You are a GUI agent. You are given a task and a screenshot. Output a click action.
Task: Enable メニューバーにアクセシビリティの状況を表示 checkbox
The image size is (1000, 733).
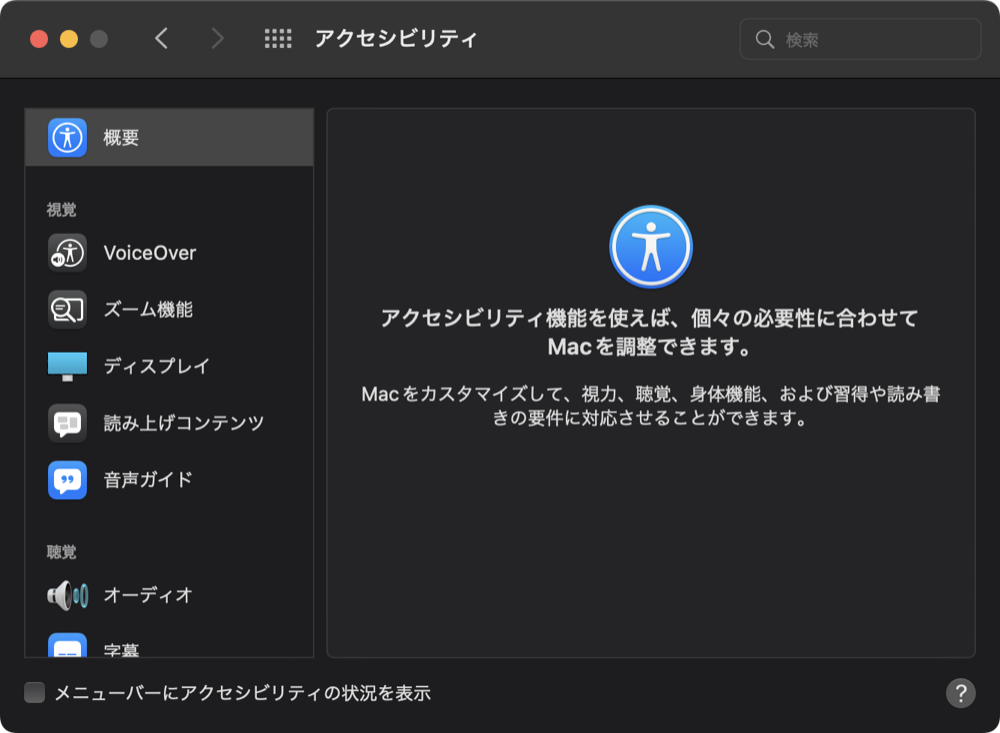click(x=34, y=692)
